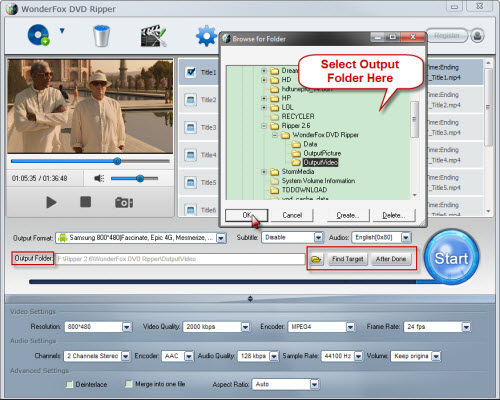The width and height of the screenshot is (500, 400).
Task: Open the Aspect Ratio dropdown
Action: (314, 385)
